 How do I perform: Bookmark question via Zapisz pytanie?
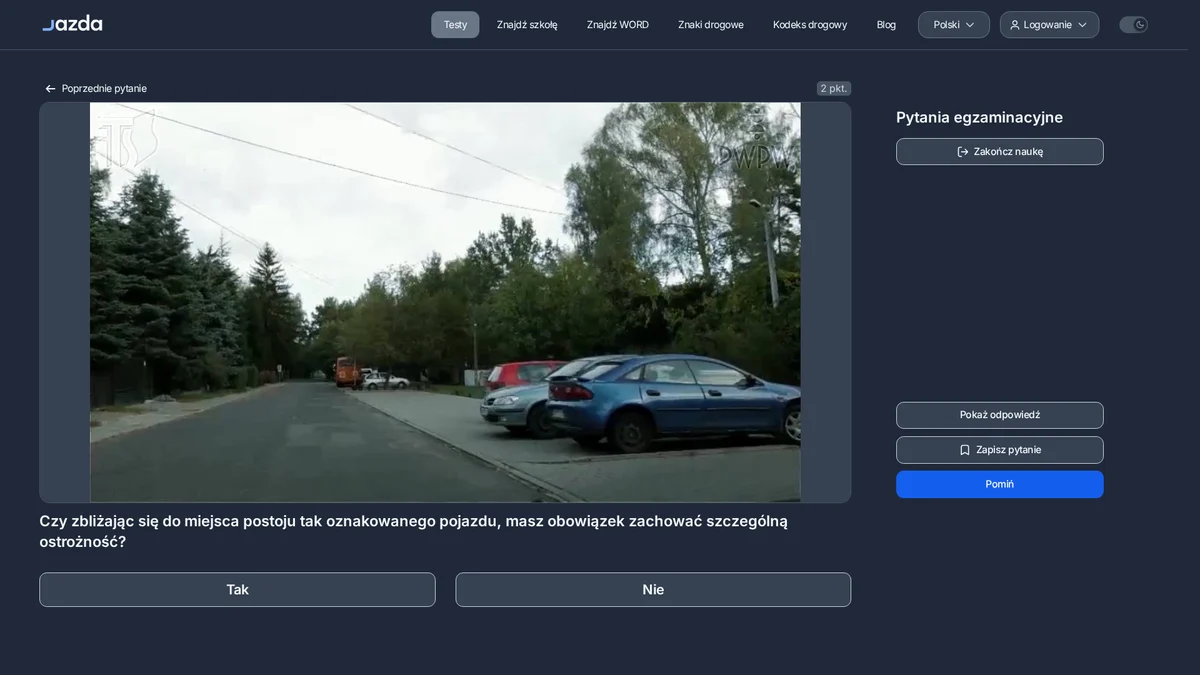coord(1000,450)
